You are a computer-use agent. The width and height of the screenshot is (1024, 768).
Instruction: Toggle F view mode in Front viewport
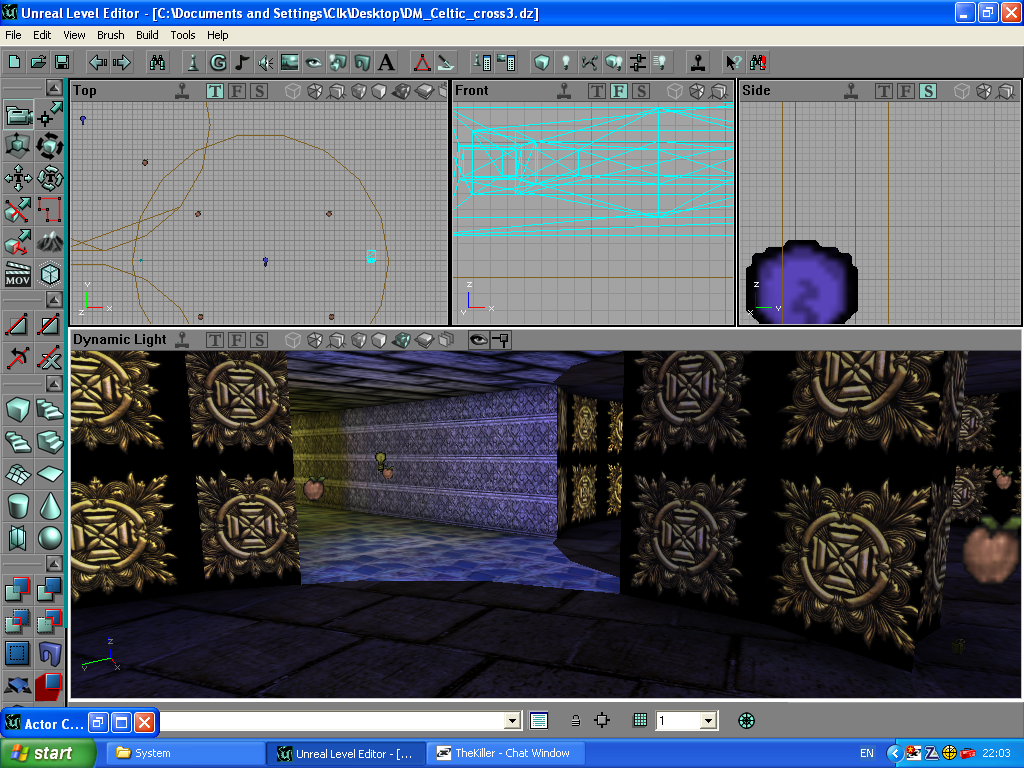(x=619, y=91)
